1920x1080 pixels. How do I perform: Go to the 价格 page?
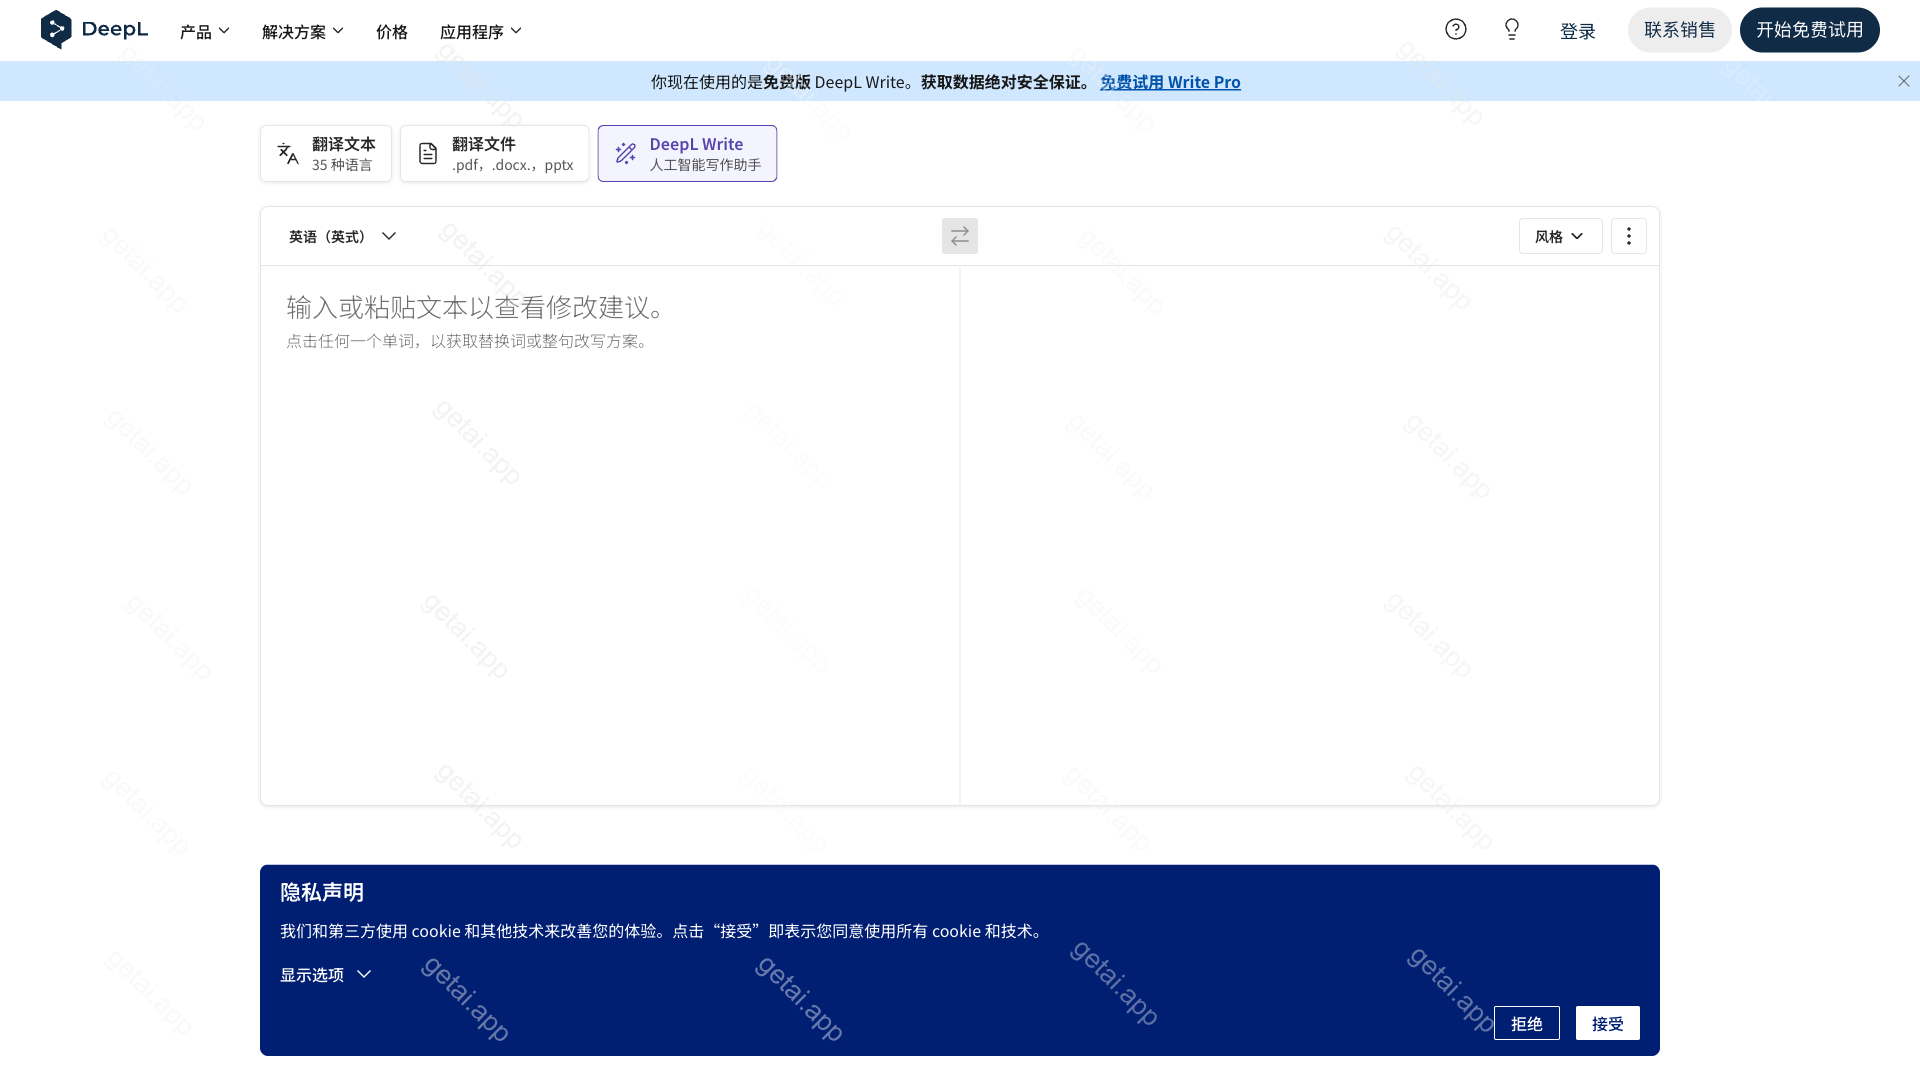click(392, 31)
